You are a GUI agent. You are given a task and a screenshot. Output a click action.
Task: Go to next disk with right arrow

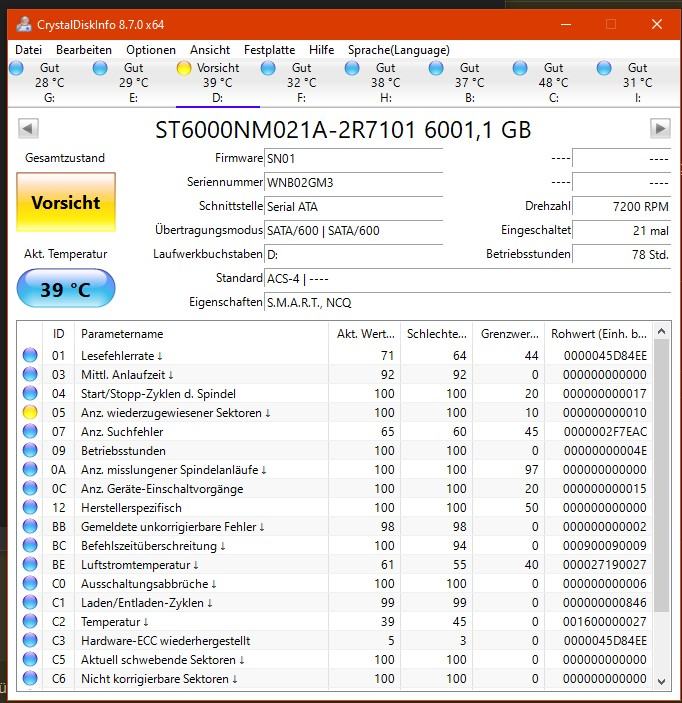[660, 129]
